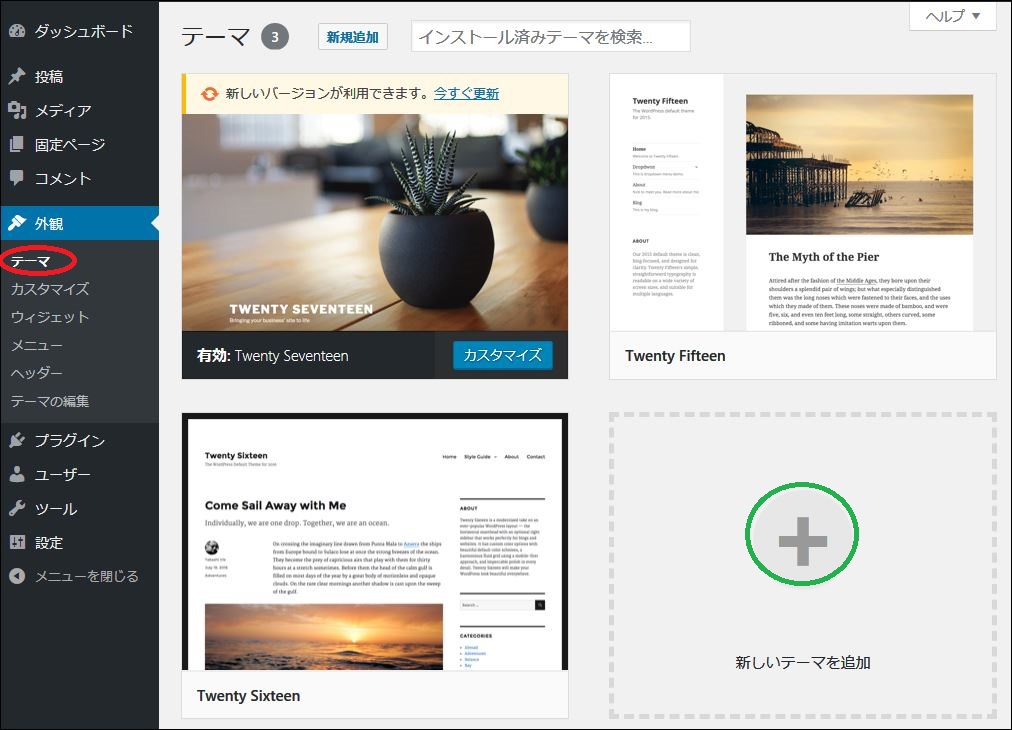Collapse sidebar via メニューを閉じる
The height and width of the screenshot is (730, 1012).
tap(79, 576)
